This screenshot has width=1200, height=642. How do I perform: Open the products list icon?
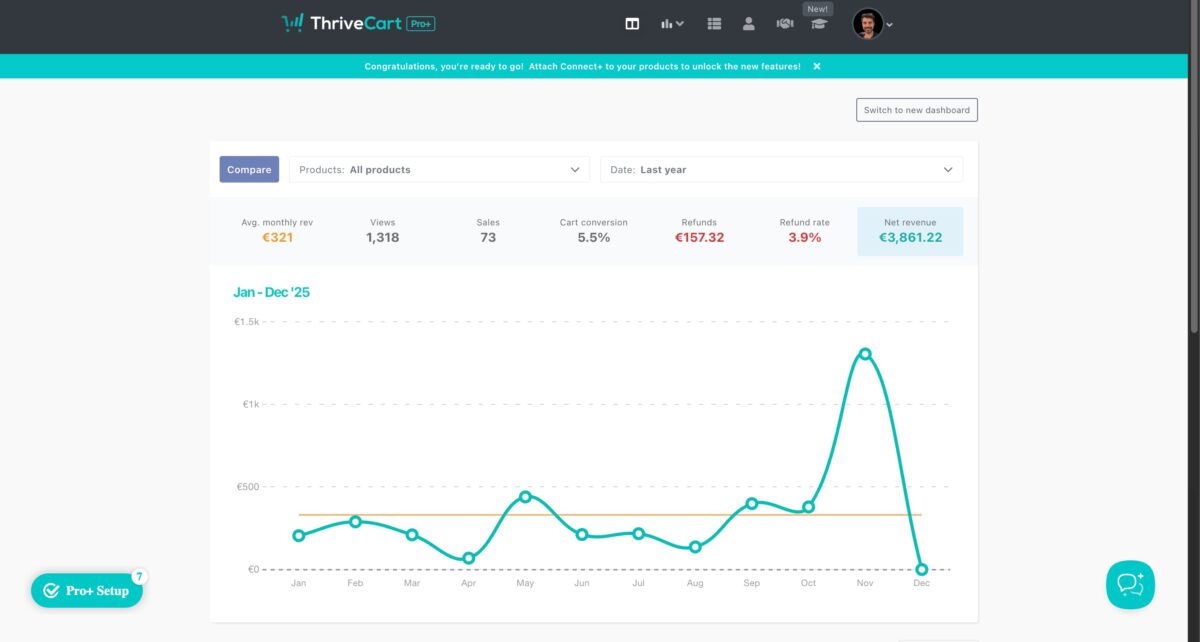(x=714, y=24)
